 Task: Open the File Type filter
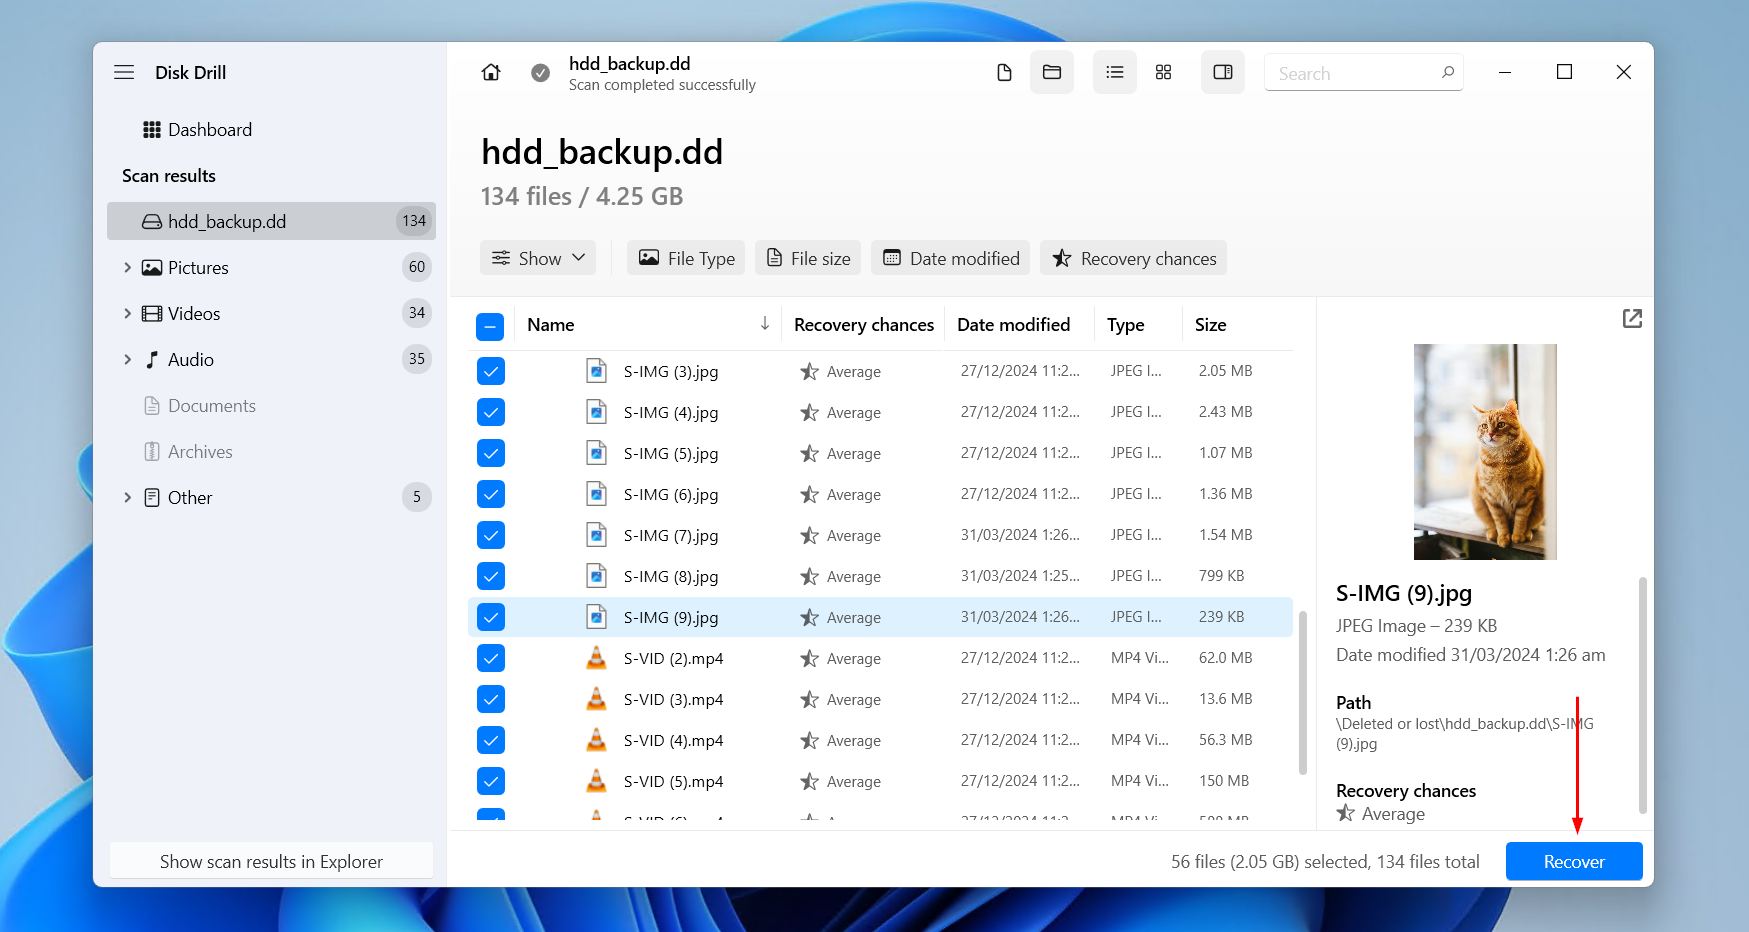click(685, 258)
